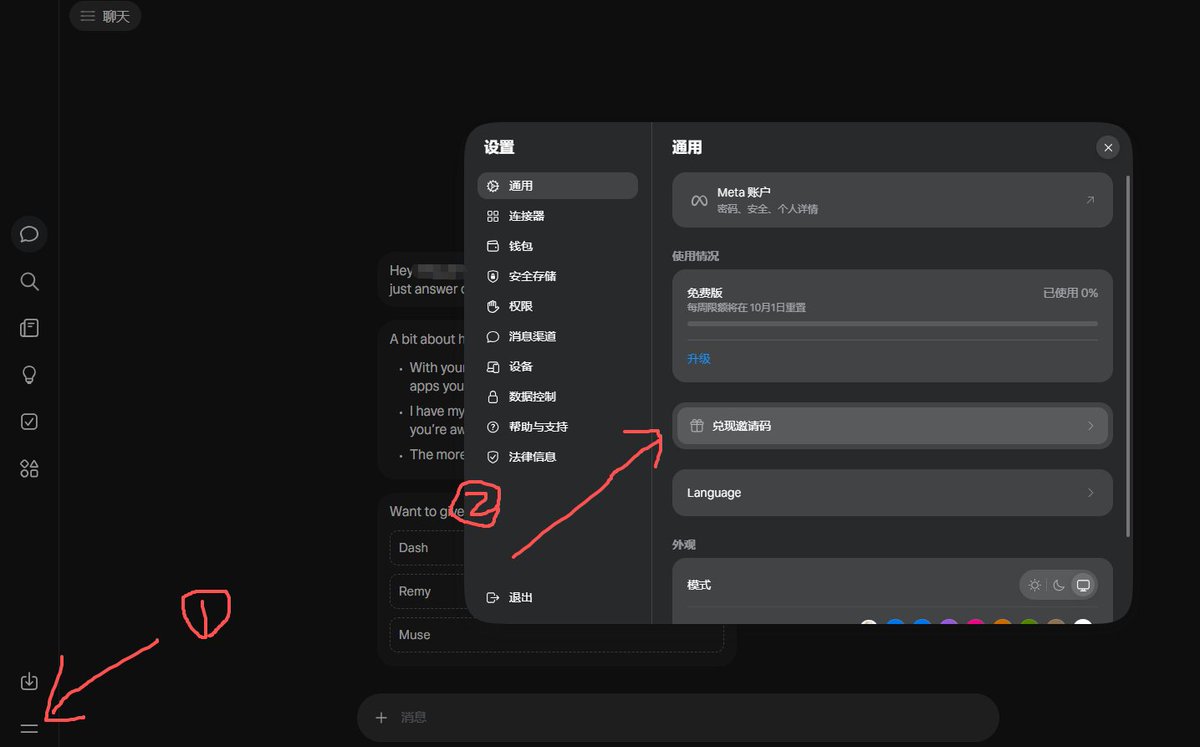
Task: Click the settings panel vertical scrollbar
Action: coord(1128,355)
